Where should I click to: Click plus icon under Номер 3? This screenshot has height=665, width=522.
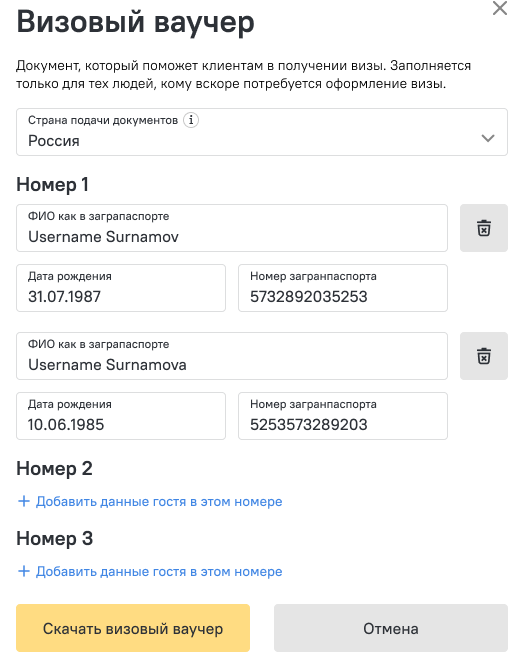tap(24, 571)
